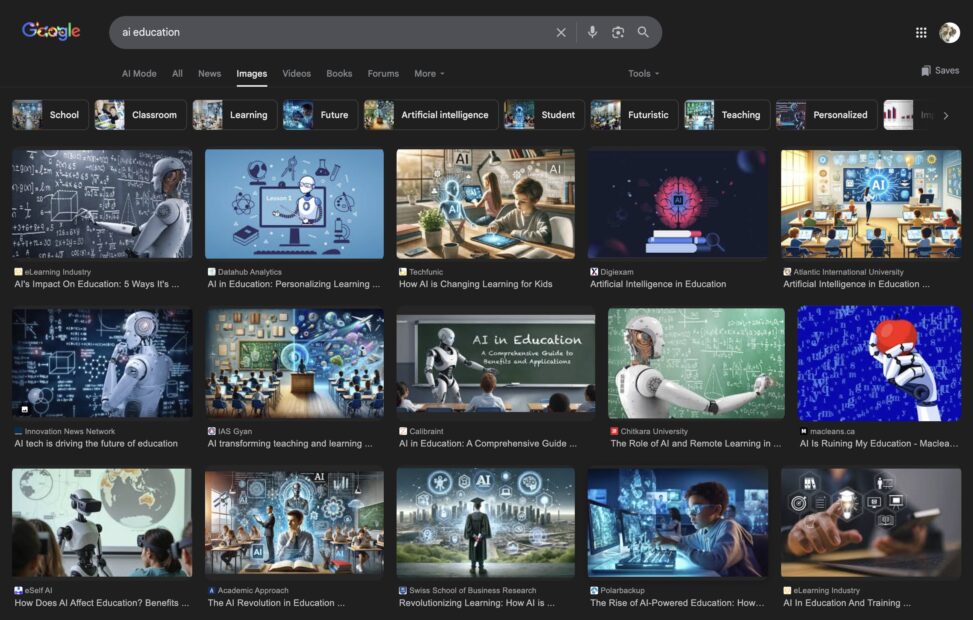Open the Books tab
Image resolution: width=973 pixels, height=620 pixels.
click(339, 73)
